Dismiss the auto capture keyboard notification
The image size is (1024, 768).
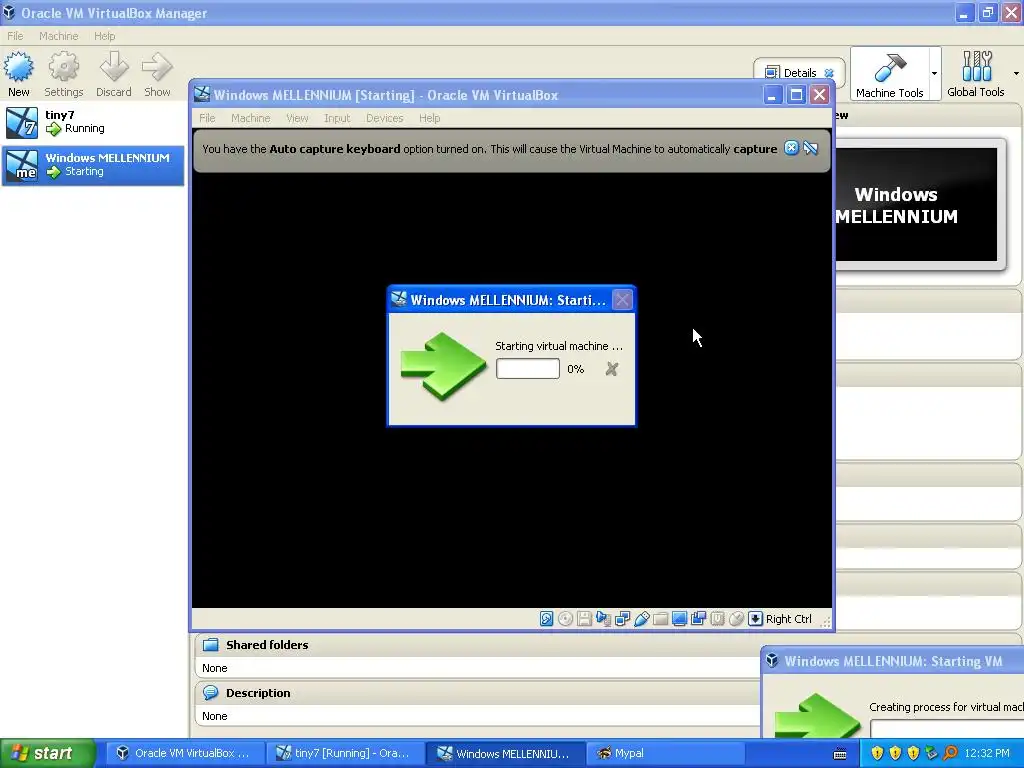click(791, 148)
